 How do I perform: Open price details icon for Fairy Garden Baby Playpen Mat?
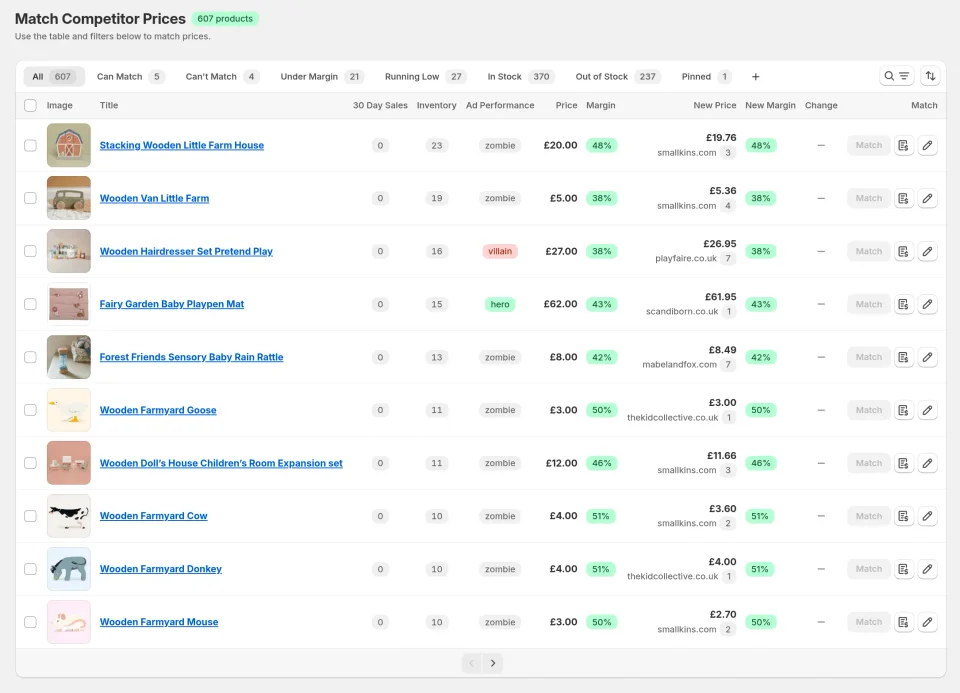tap(903, 304)
